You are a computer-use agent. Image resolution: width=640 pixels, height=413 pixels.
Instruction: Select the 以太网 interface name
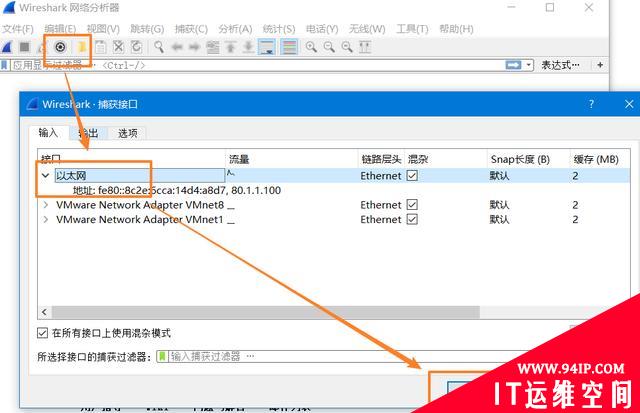71,175
